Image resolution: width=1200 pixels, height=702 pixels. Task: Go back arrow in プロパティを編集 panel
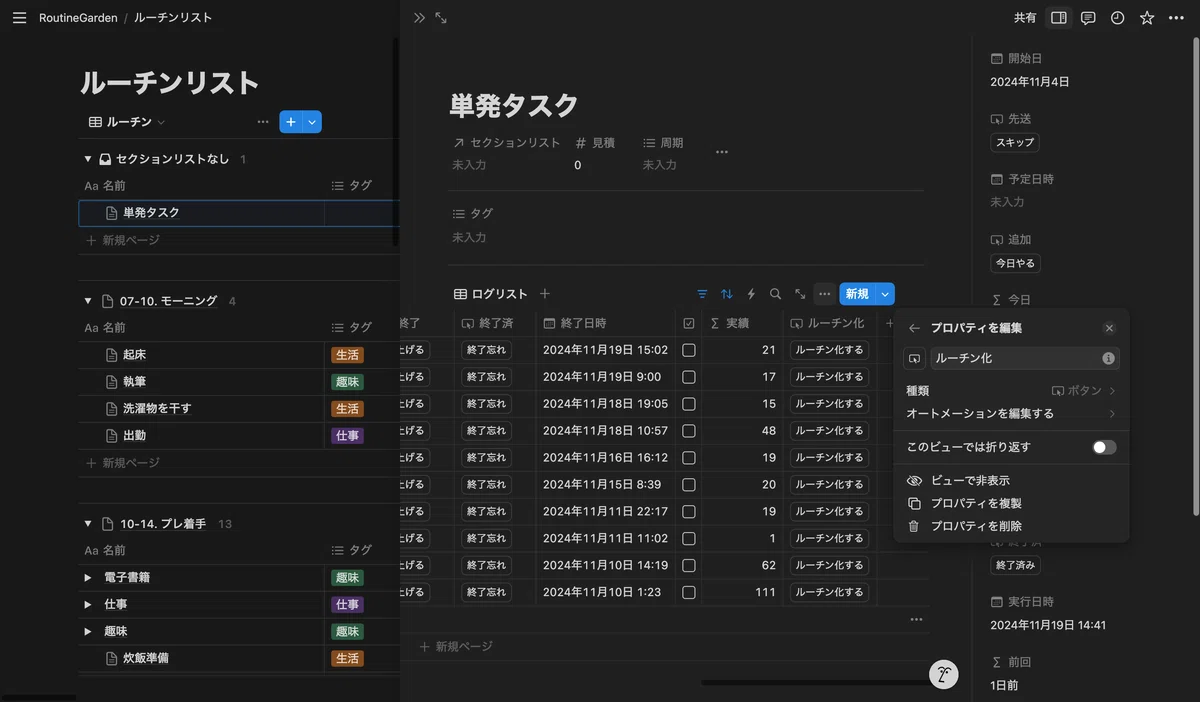click(x=914, y=328)
